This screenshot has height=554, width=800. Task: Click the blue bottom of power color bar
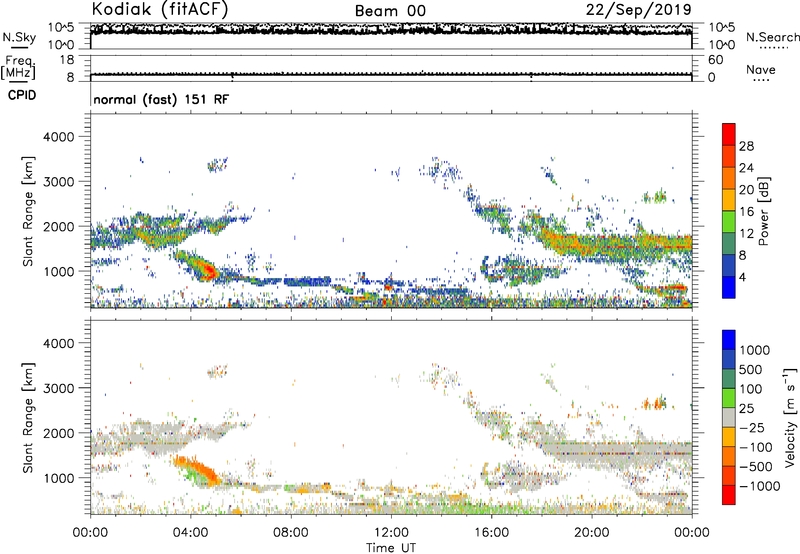[729, 287]
